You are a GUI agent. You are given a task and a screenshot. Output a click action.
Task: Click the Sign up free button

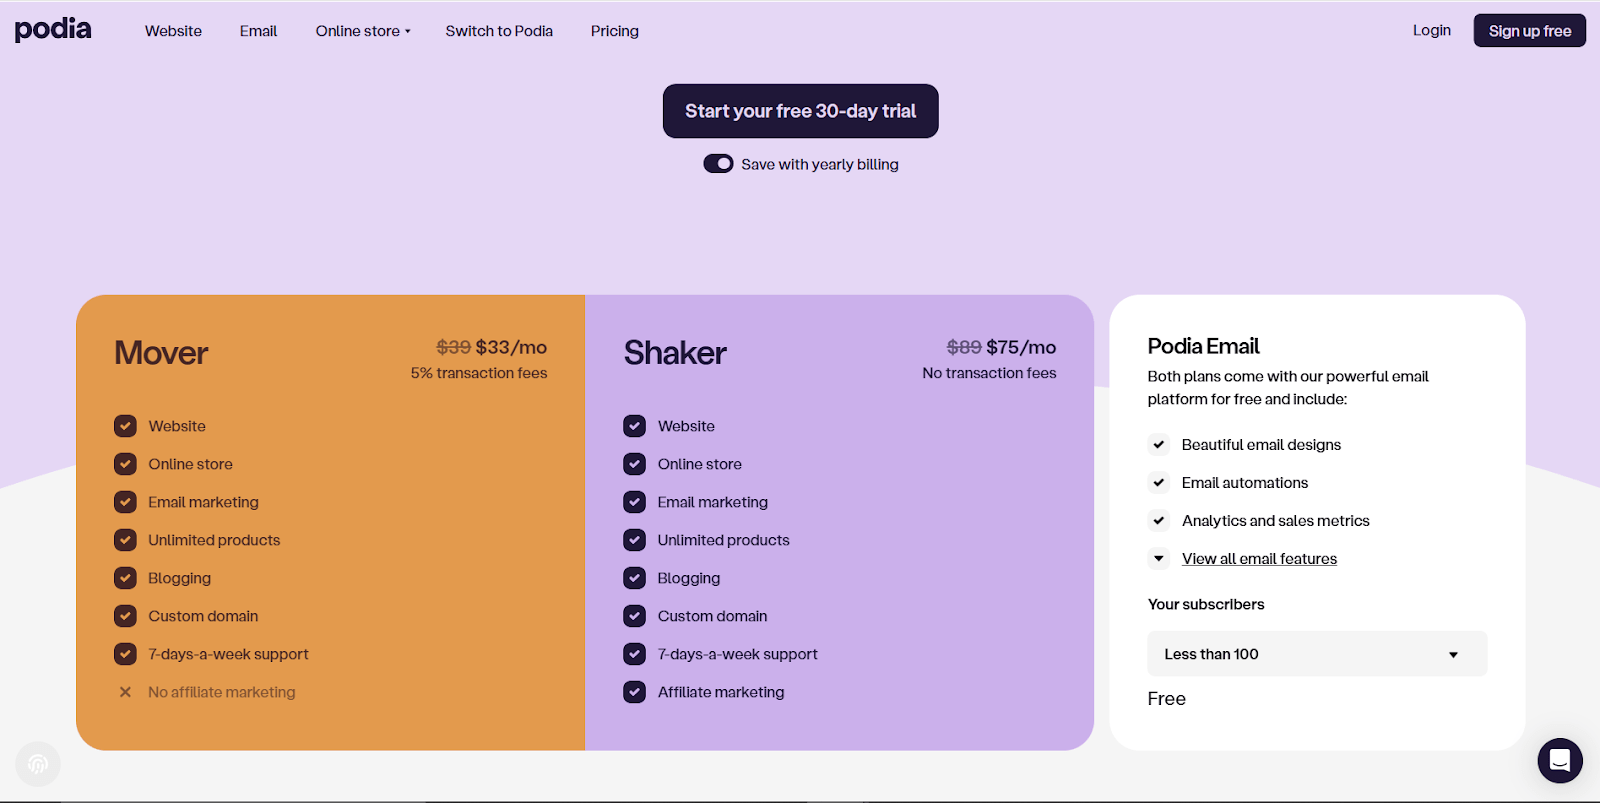click(x=1529, y=31)
